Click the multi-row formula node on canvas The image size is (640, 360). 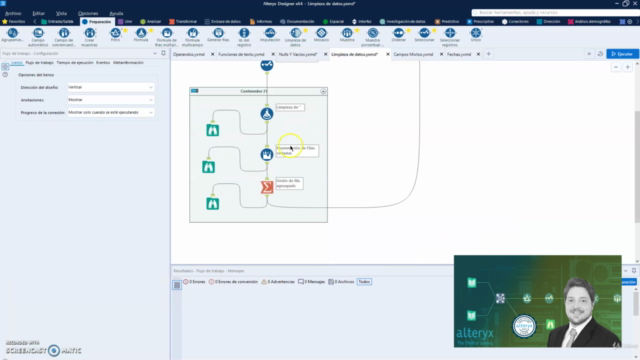(267, 154)
